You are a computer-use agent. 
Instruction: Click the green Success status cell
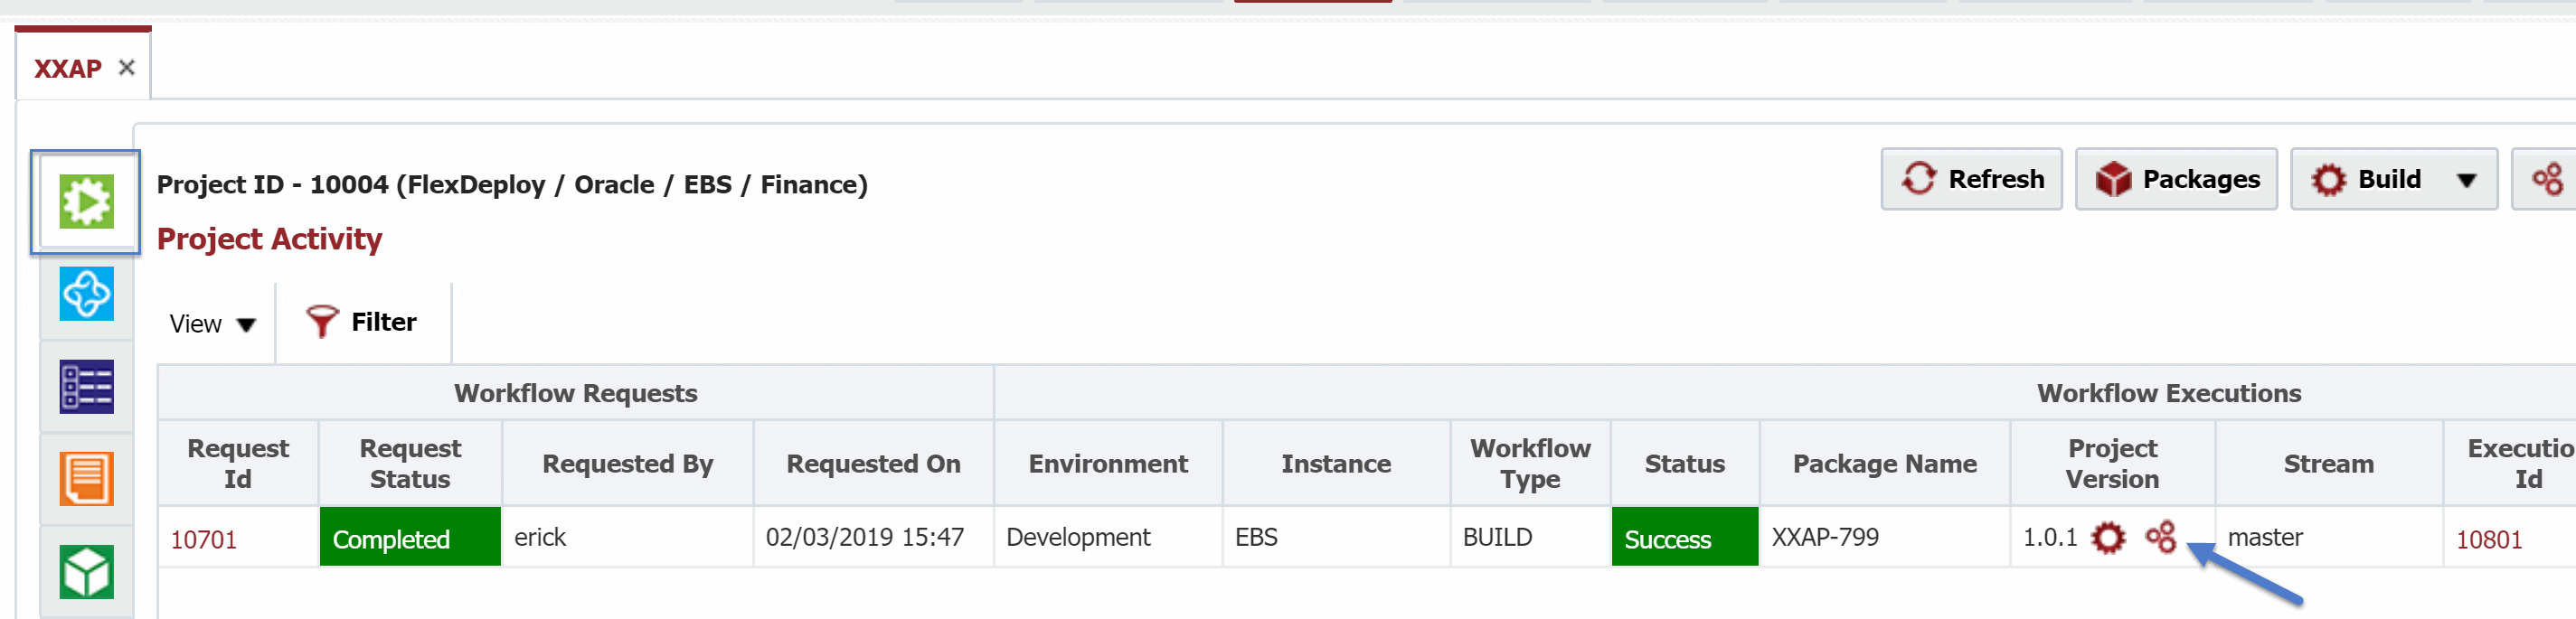click(x=1685, y=538)
